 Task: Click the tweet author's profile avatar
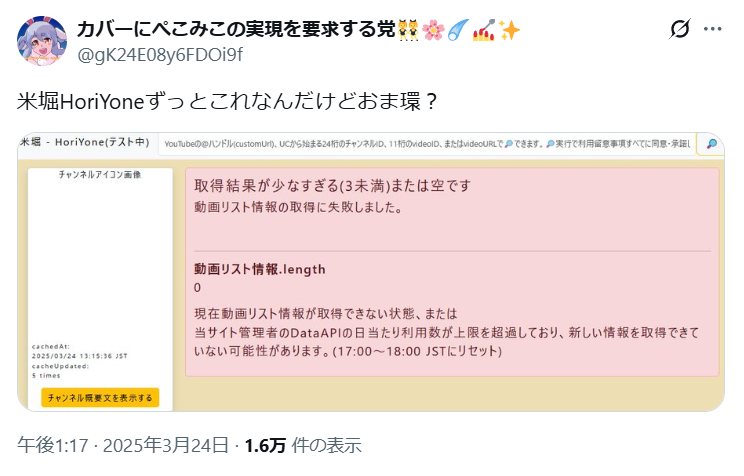pyautogui.click(x=41, y=40)
